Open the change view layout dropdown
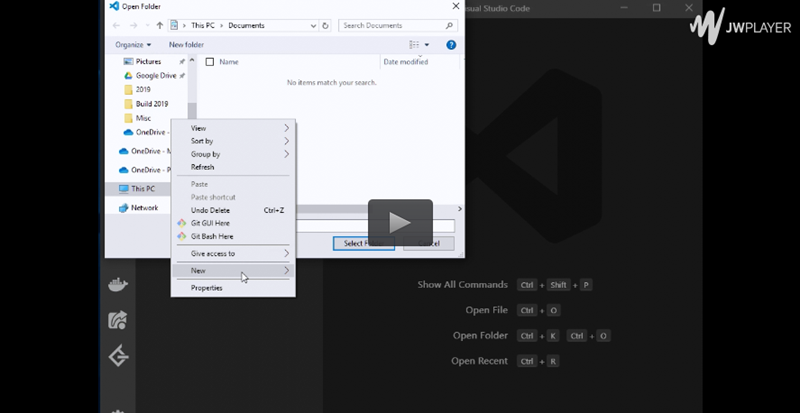The height and width of the screenshot is (413, 800). click(x=420, y=45)
